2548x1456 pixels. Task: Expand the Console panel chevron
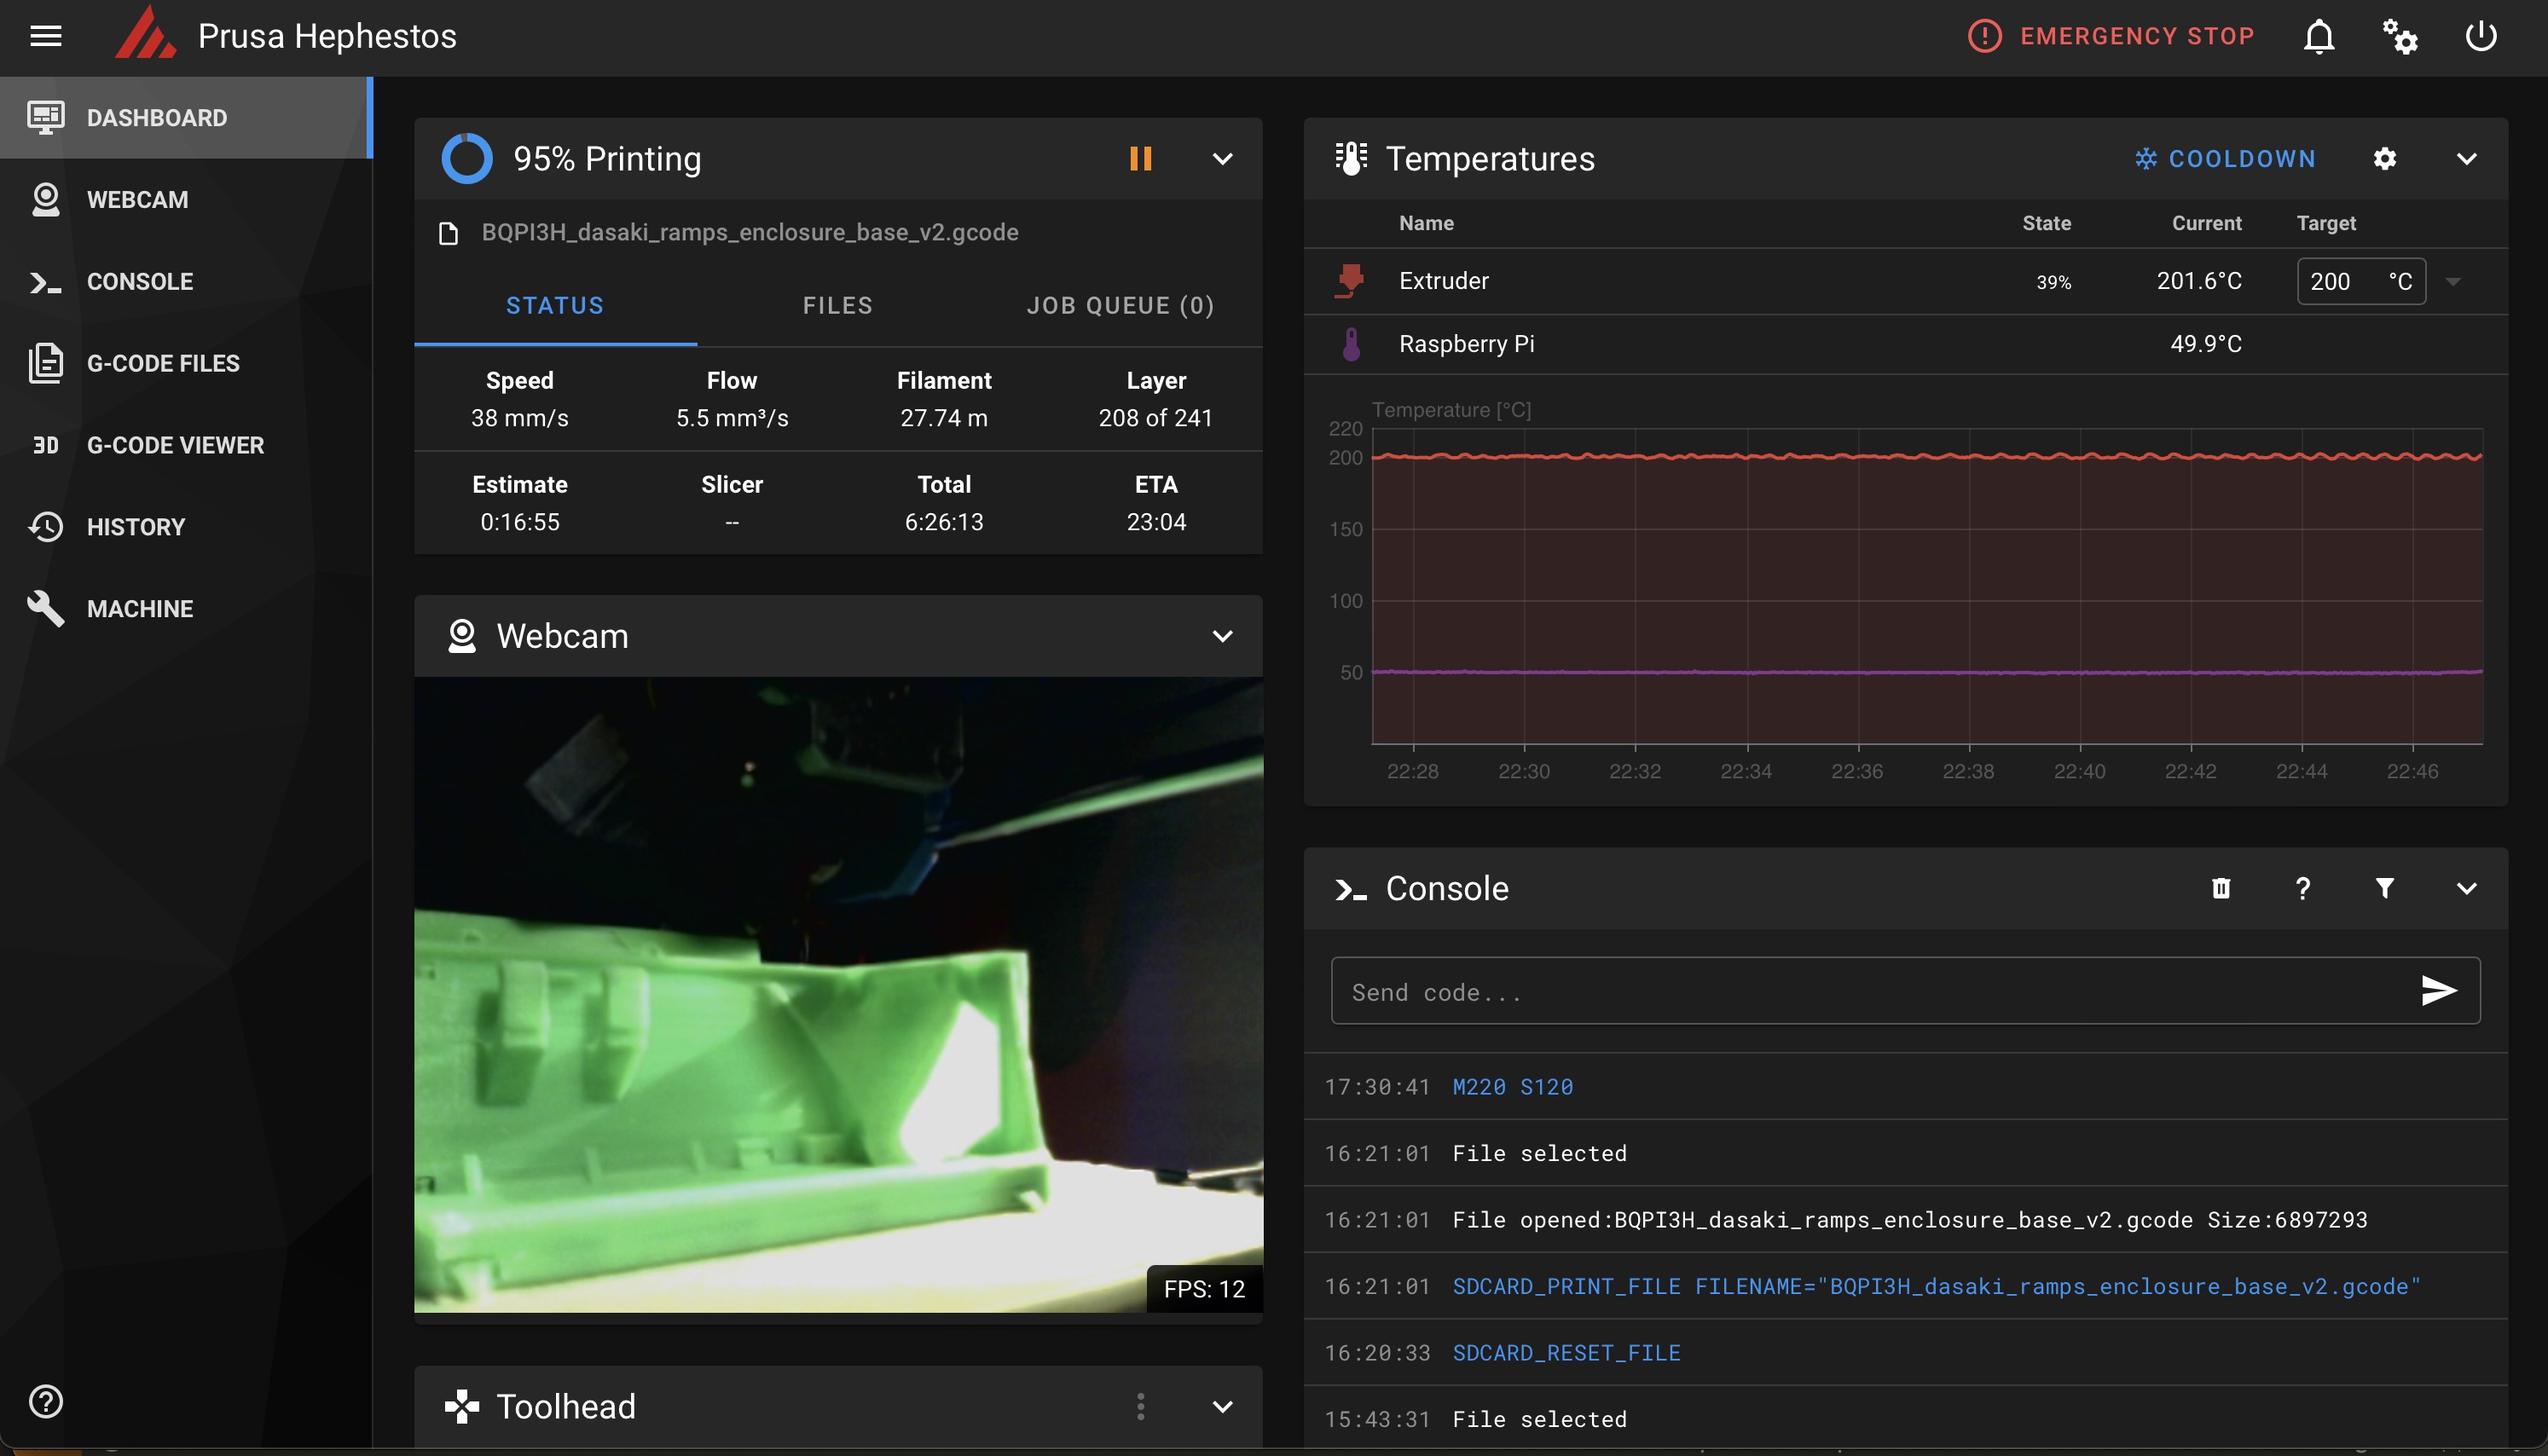[2466, 887]
